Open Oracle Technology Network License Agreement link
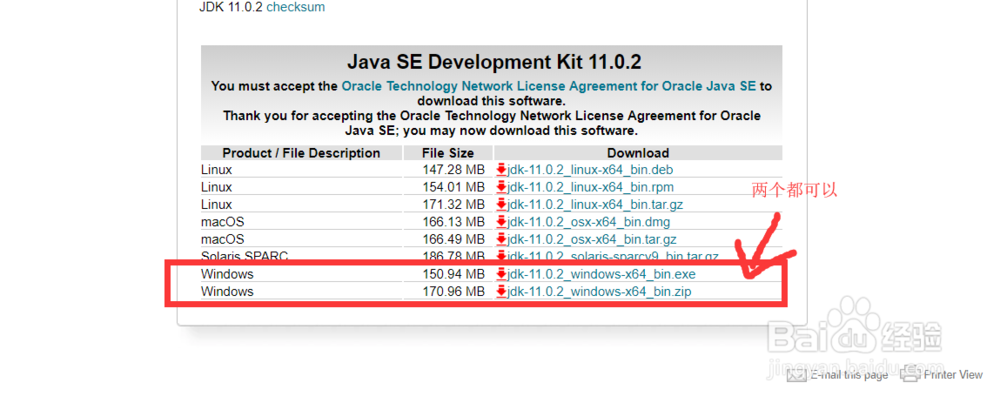1000x403 pixels. point(548,86)
